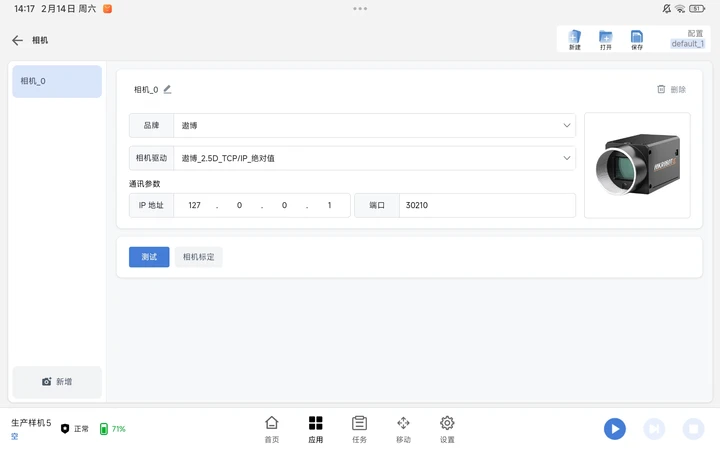Select 相机_0 in the left list
The width and height of the screenshot is (720, 450).
tap(57, 81)
